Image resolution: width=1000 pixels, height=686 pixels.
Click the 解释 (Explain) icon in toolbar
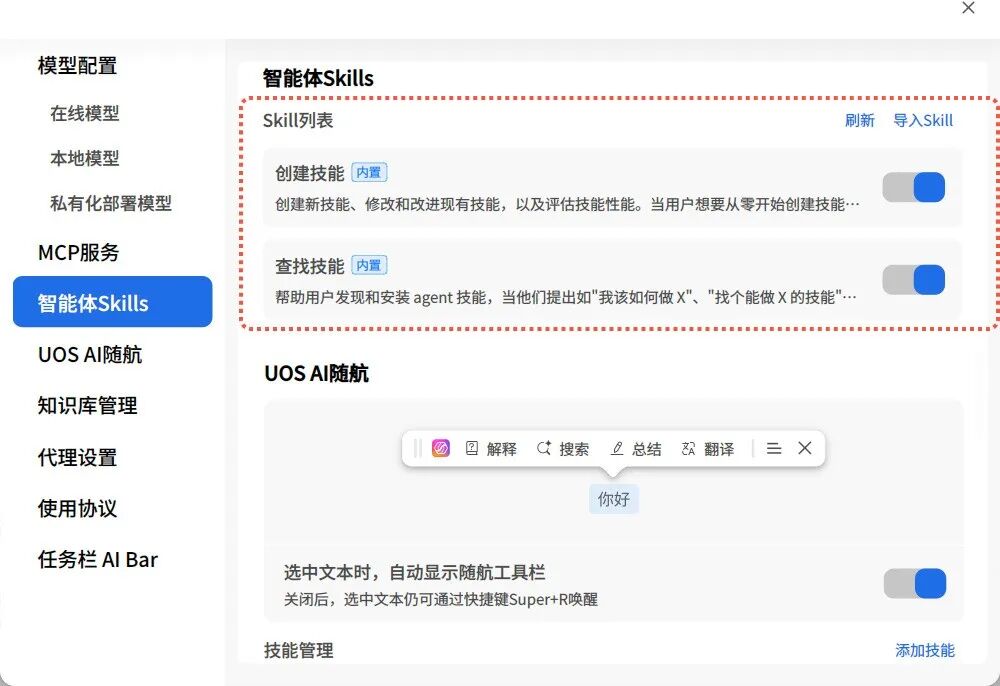pyautogui.click(x=472, y=449)
